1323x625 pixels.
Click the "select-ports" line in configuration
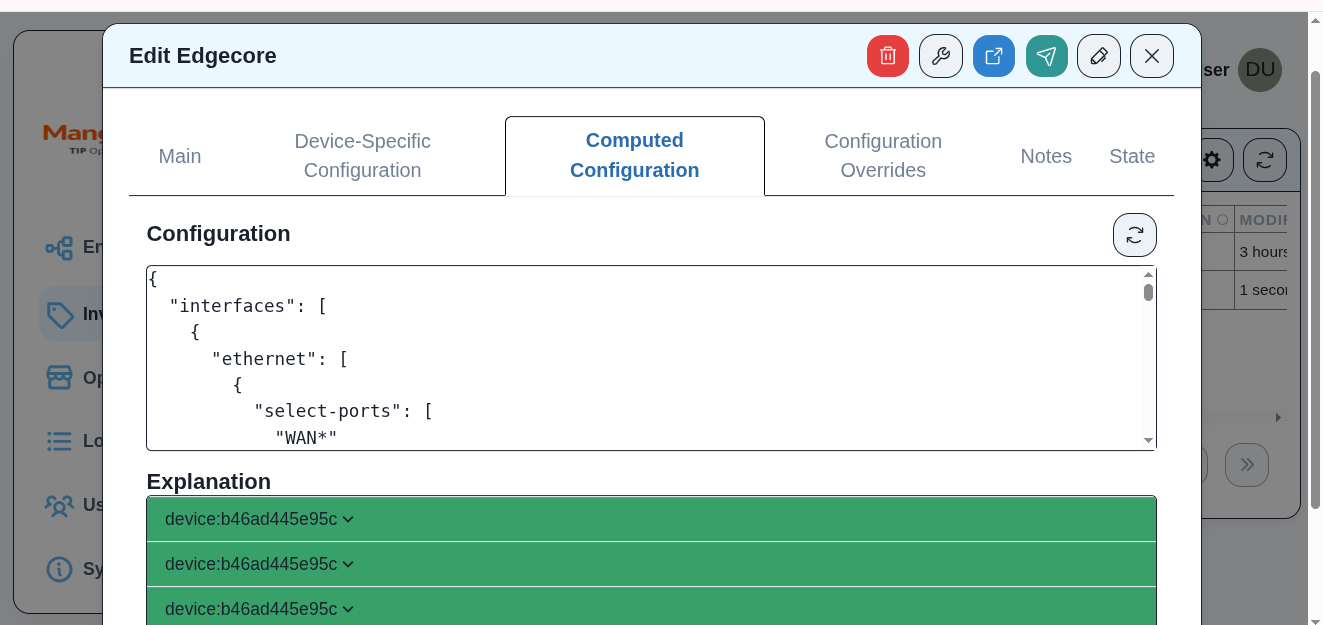[343, 411]
